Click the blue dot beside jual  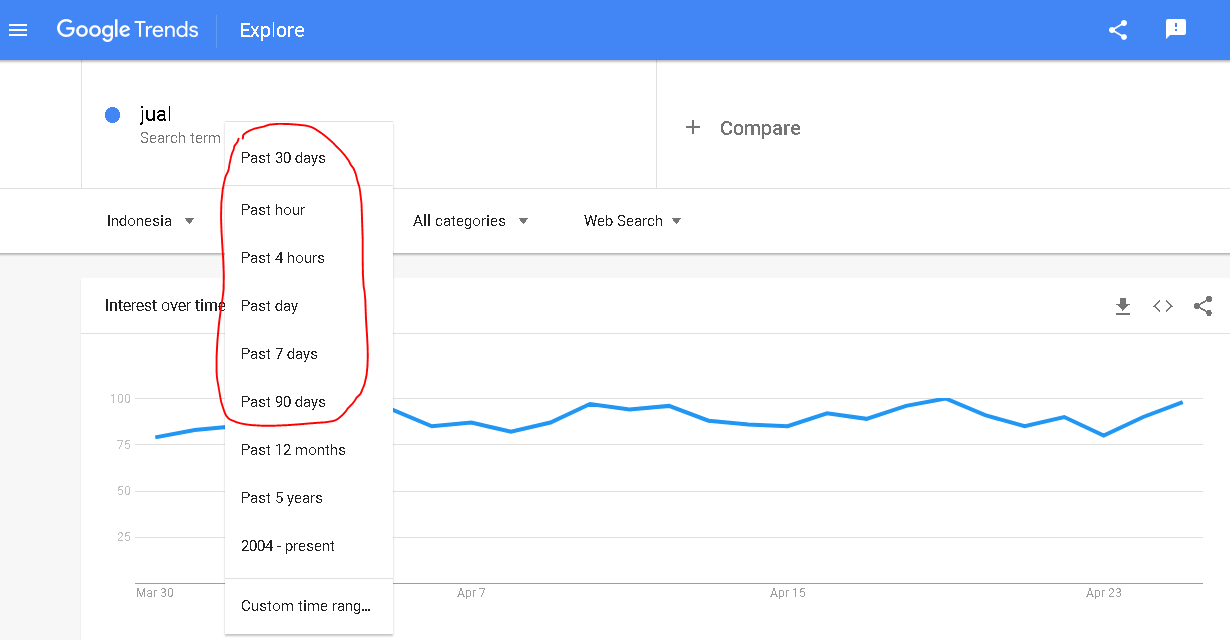tap(113, 115)
